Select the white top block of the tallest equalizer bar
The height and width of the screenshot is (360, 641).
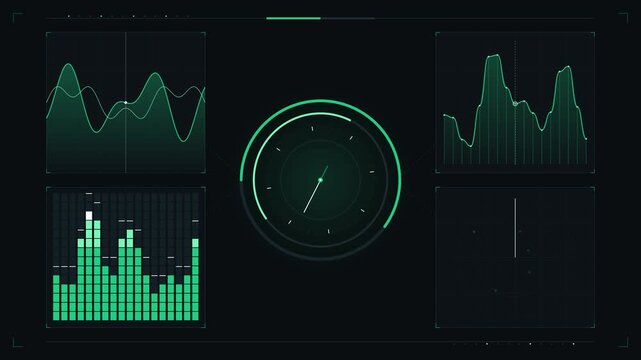pyautogui.click(x=89, y=216)
